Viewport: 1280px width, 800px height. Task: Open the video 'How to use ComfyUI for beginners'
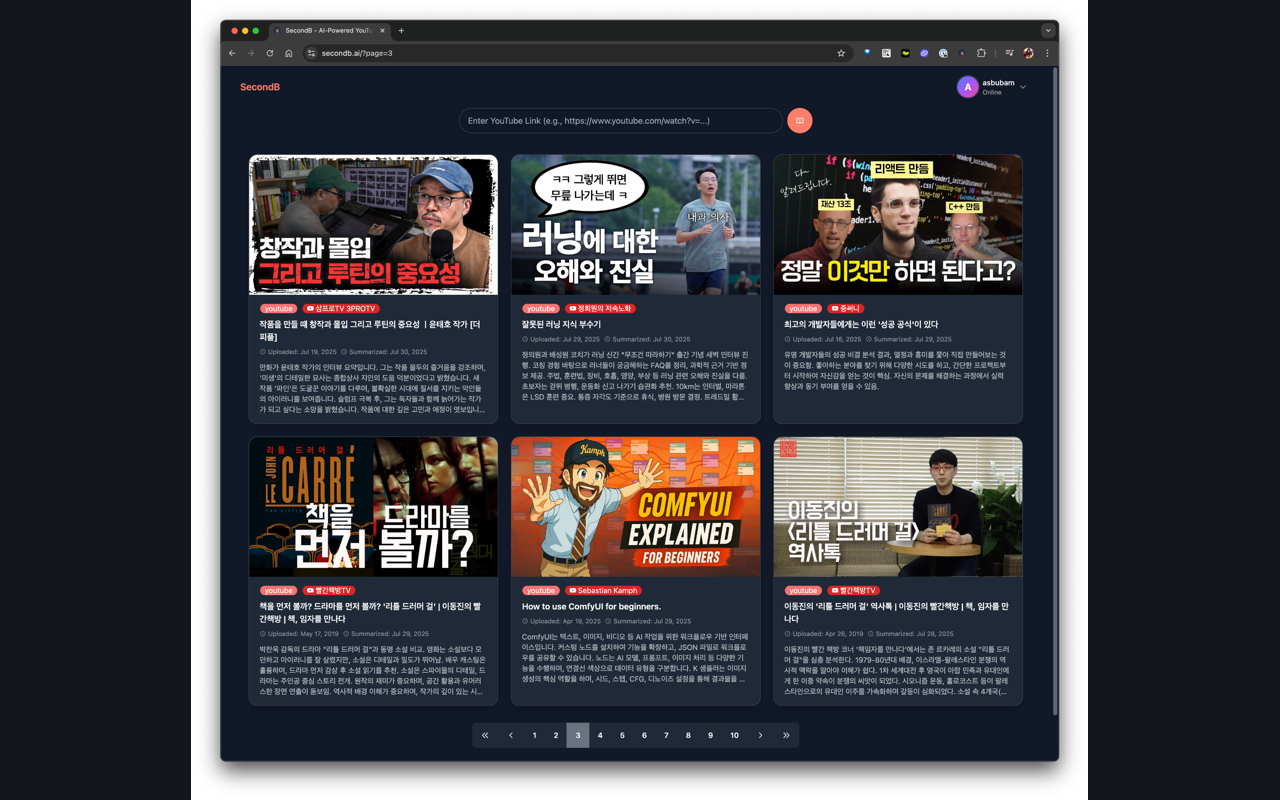[592, 606]
